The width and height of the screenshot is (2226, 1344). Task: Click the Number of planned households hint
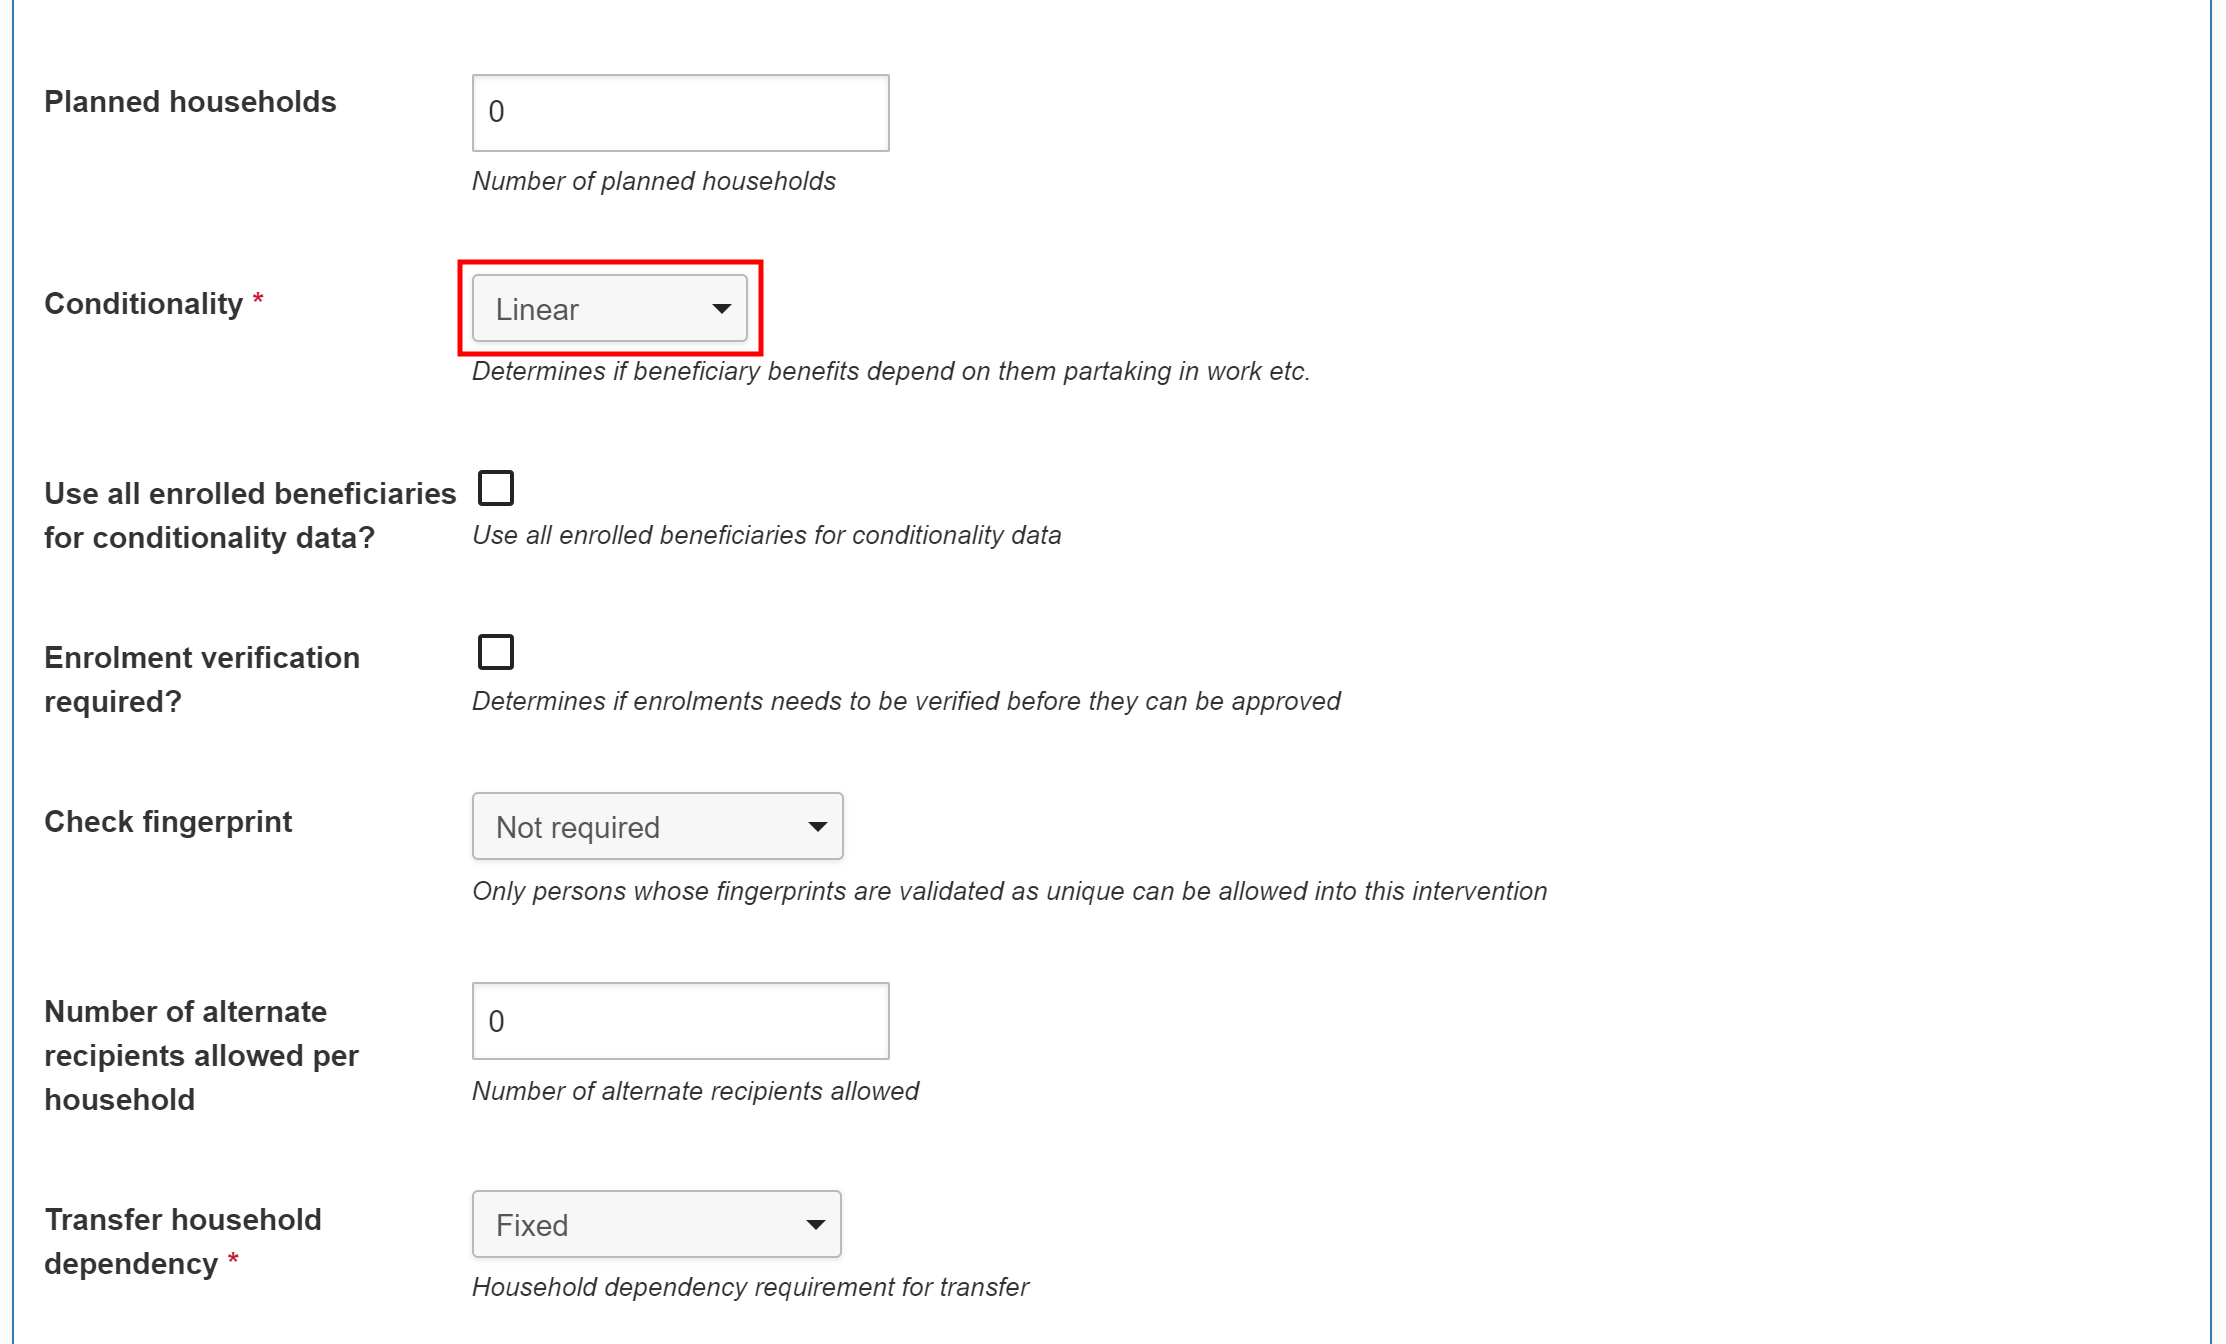click(654, 181)
